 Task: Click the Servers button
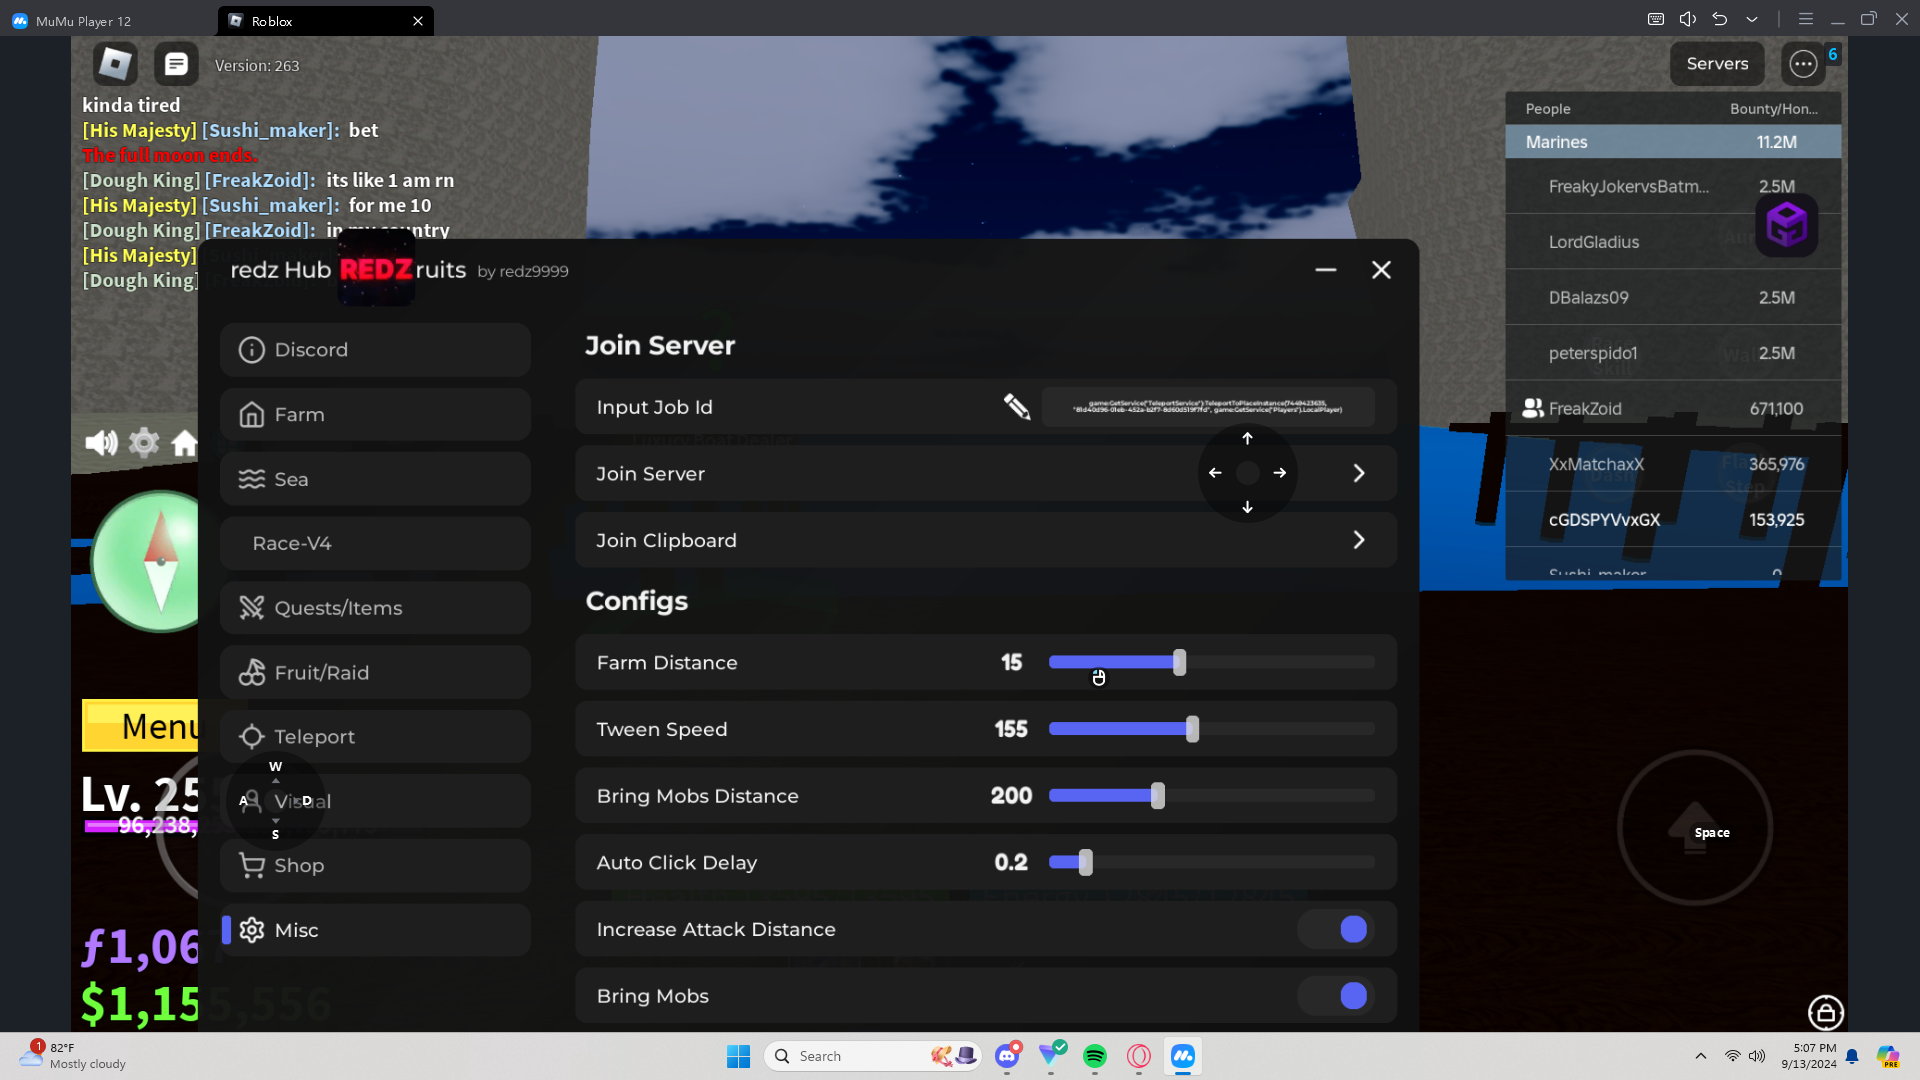pyautogui.click(x=1717, y=64)
